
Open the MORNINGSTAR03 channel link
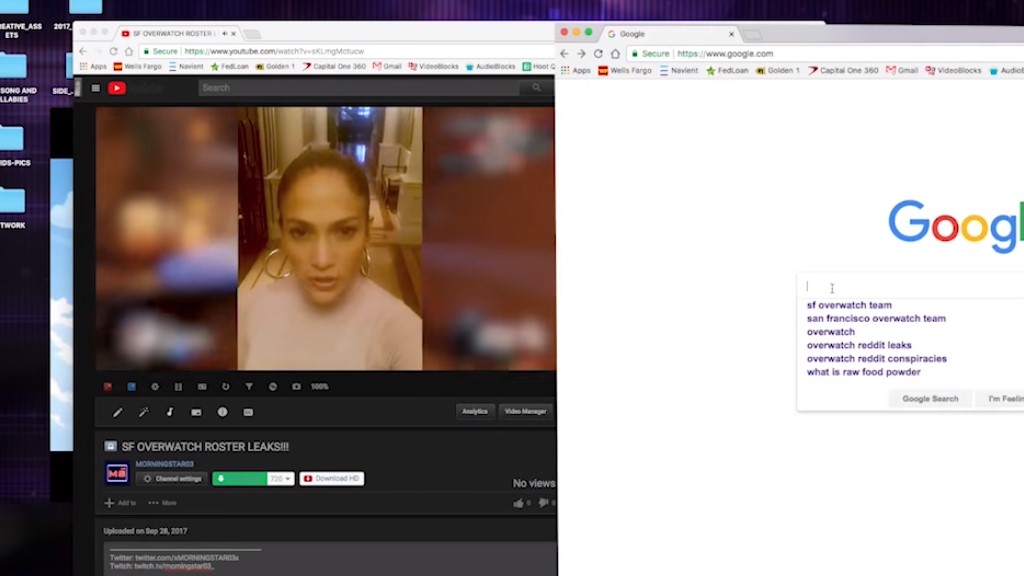(x=165, y=464)
